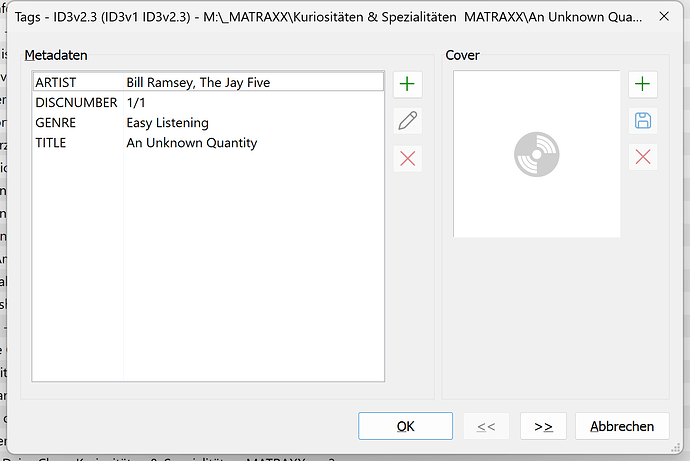Go to previous file with <<

coord(486,426)
